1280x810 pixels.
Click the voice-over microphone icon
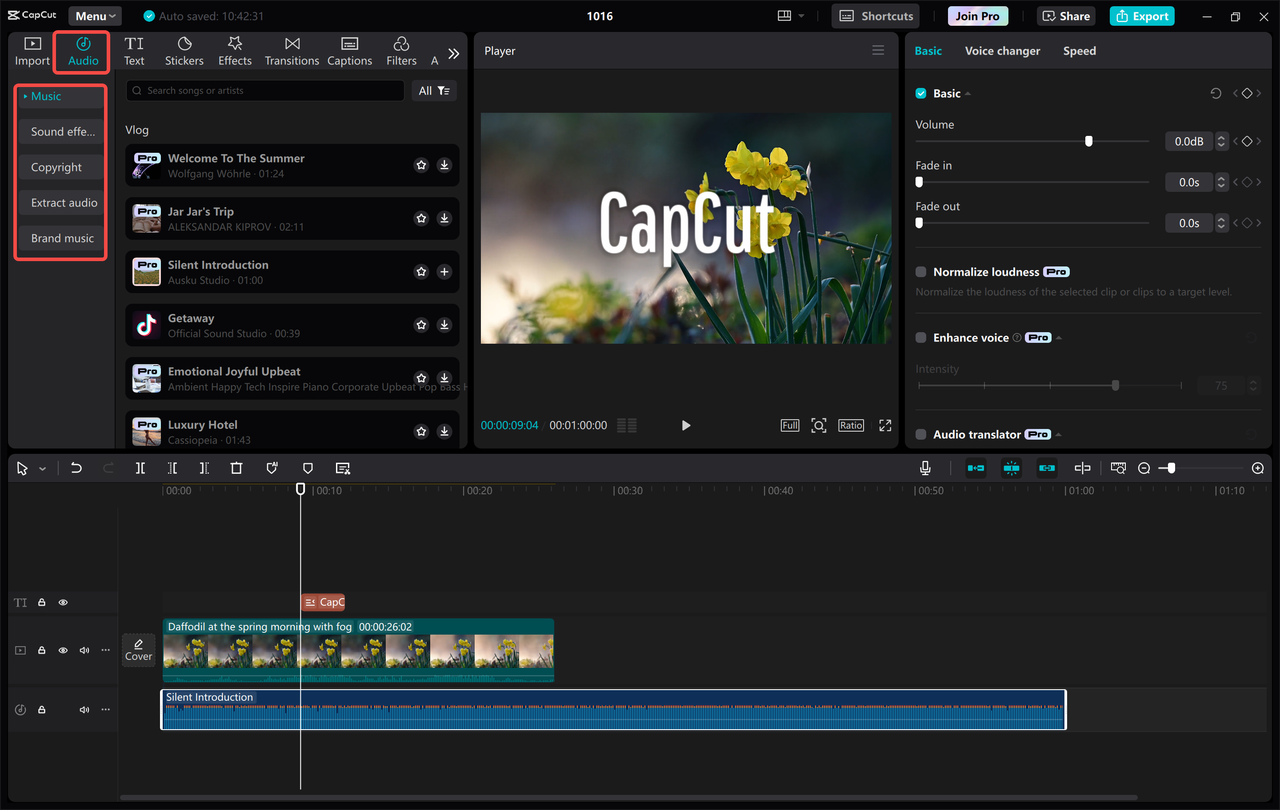click(925, 467)
